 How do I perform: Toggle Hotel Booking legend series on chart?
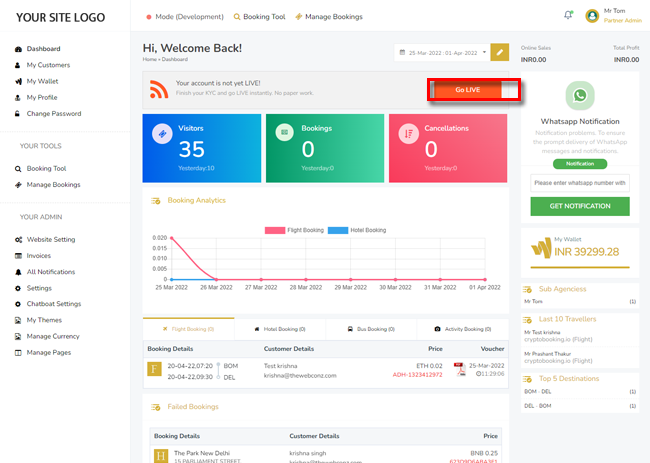357,230
